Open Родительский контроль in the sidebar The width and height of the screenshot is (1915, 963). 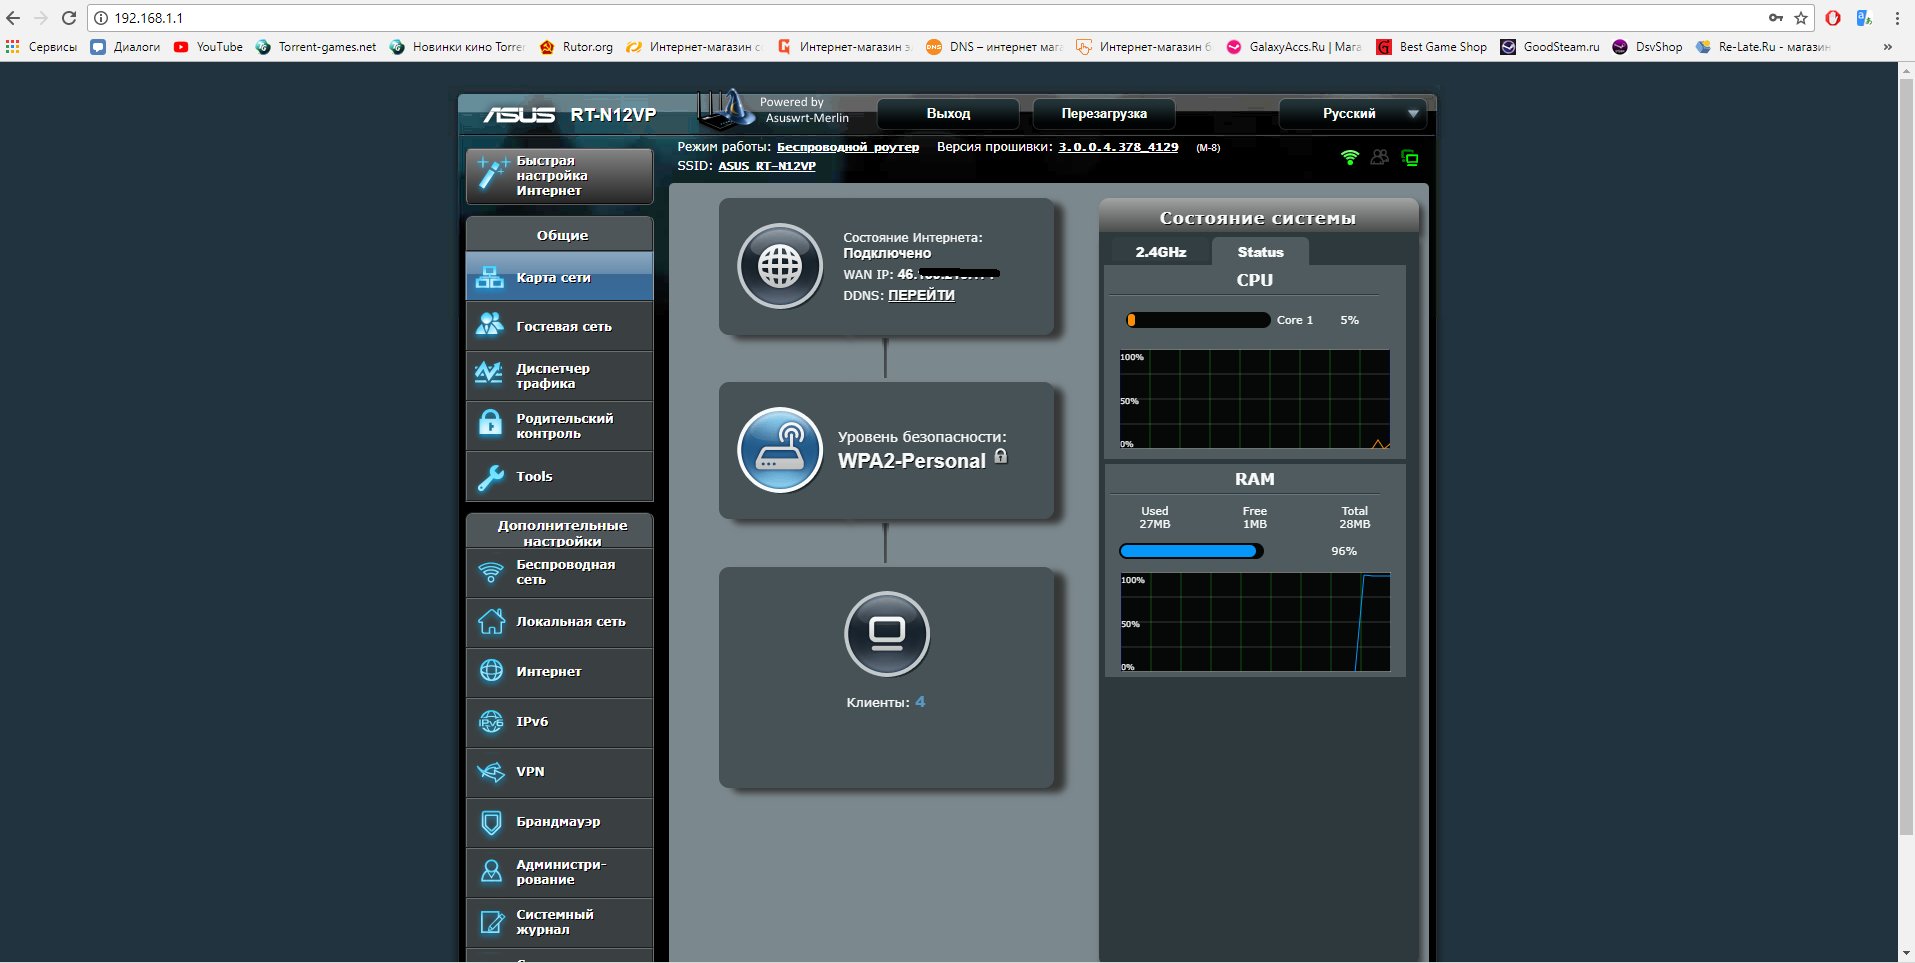point(560,426)
